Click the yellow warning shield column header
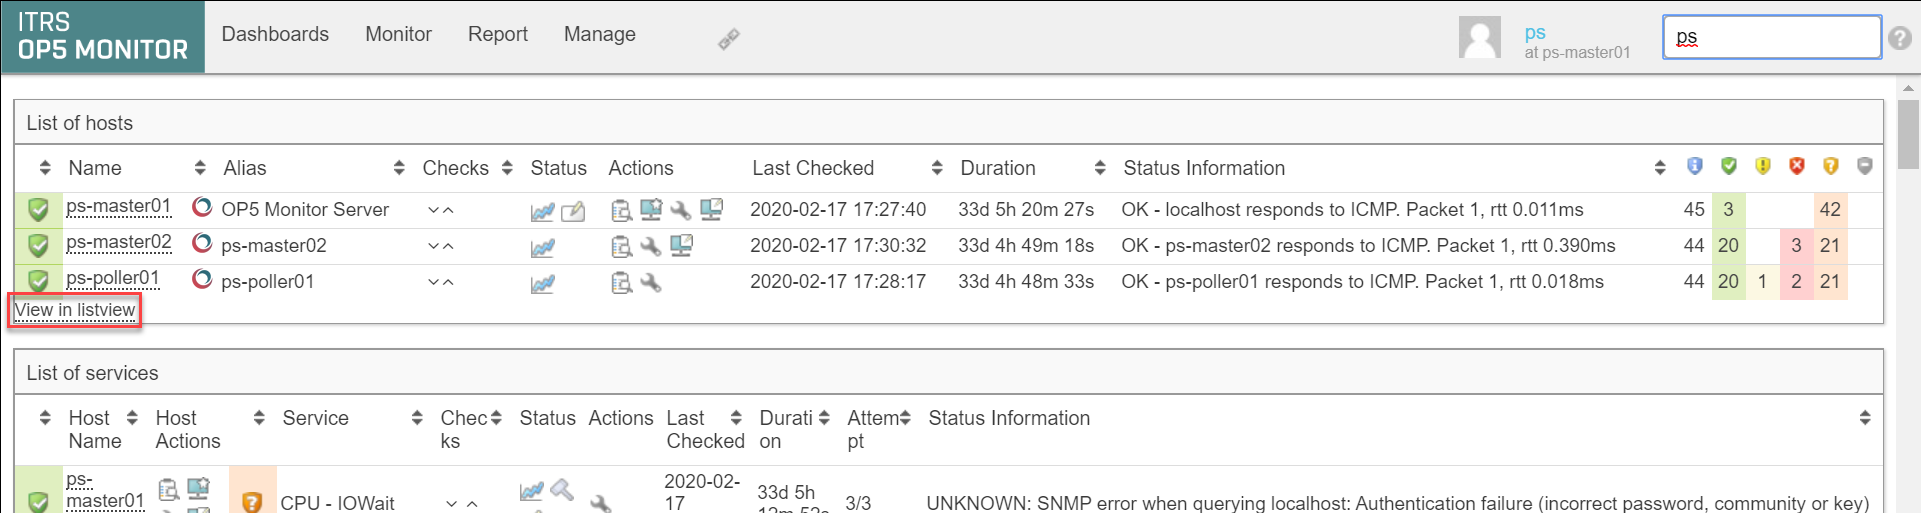 [1763, 166]
